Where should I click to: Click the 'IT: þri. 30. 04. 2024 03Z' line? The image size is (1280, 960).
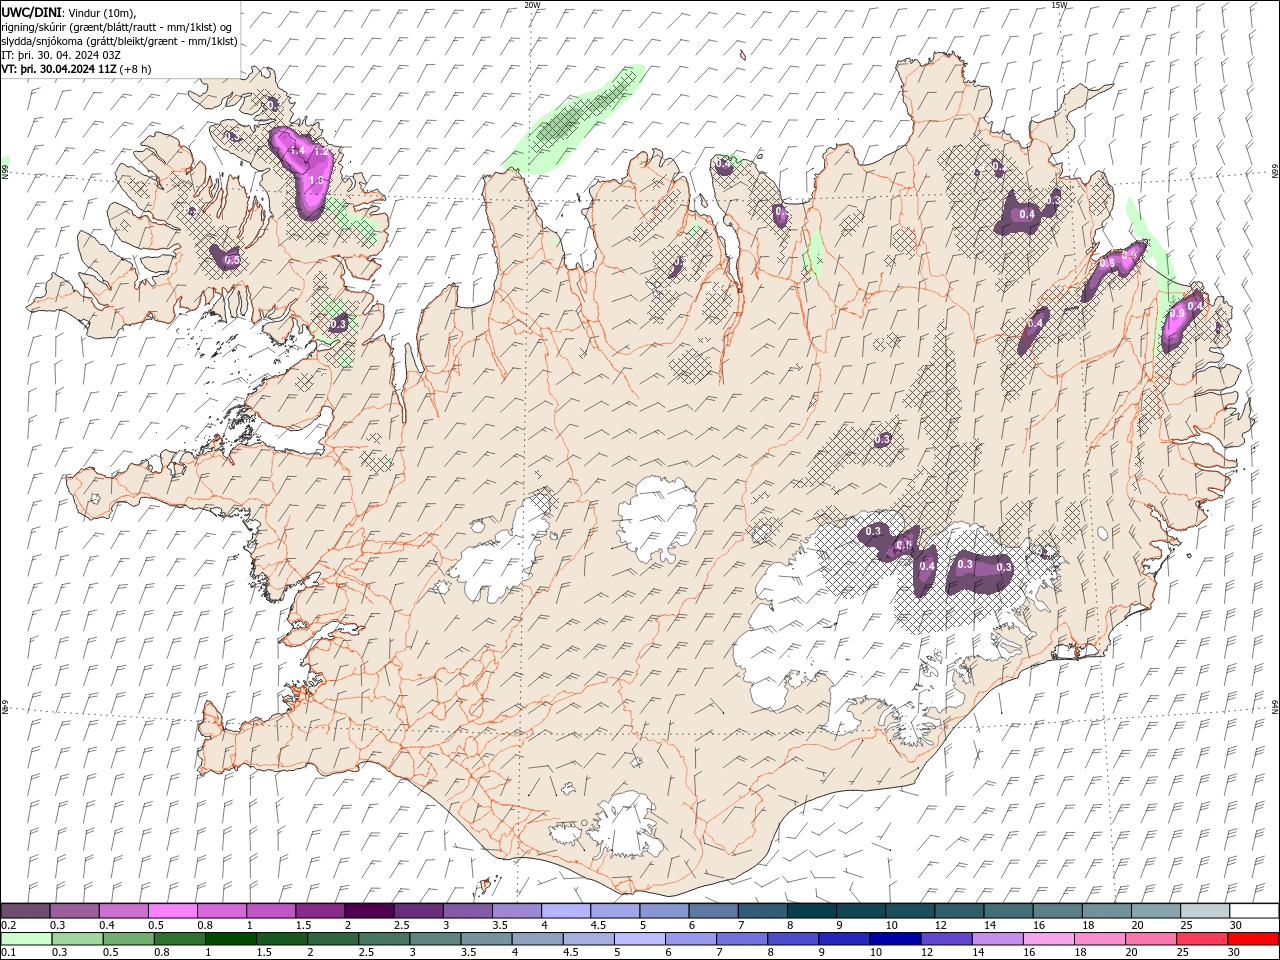pos(61,55)
